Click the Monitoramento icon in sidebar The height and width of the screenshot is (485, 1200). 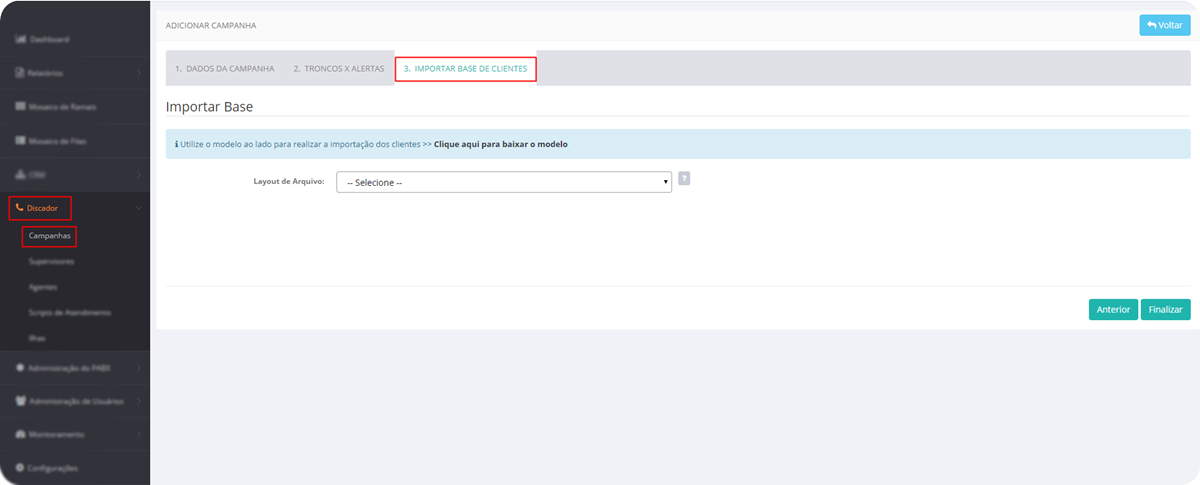[20, 435]
